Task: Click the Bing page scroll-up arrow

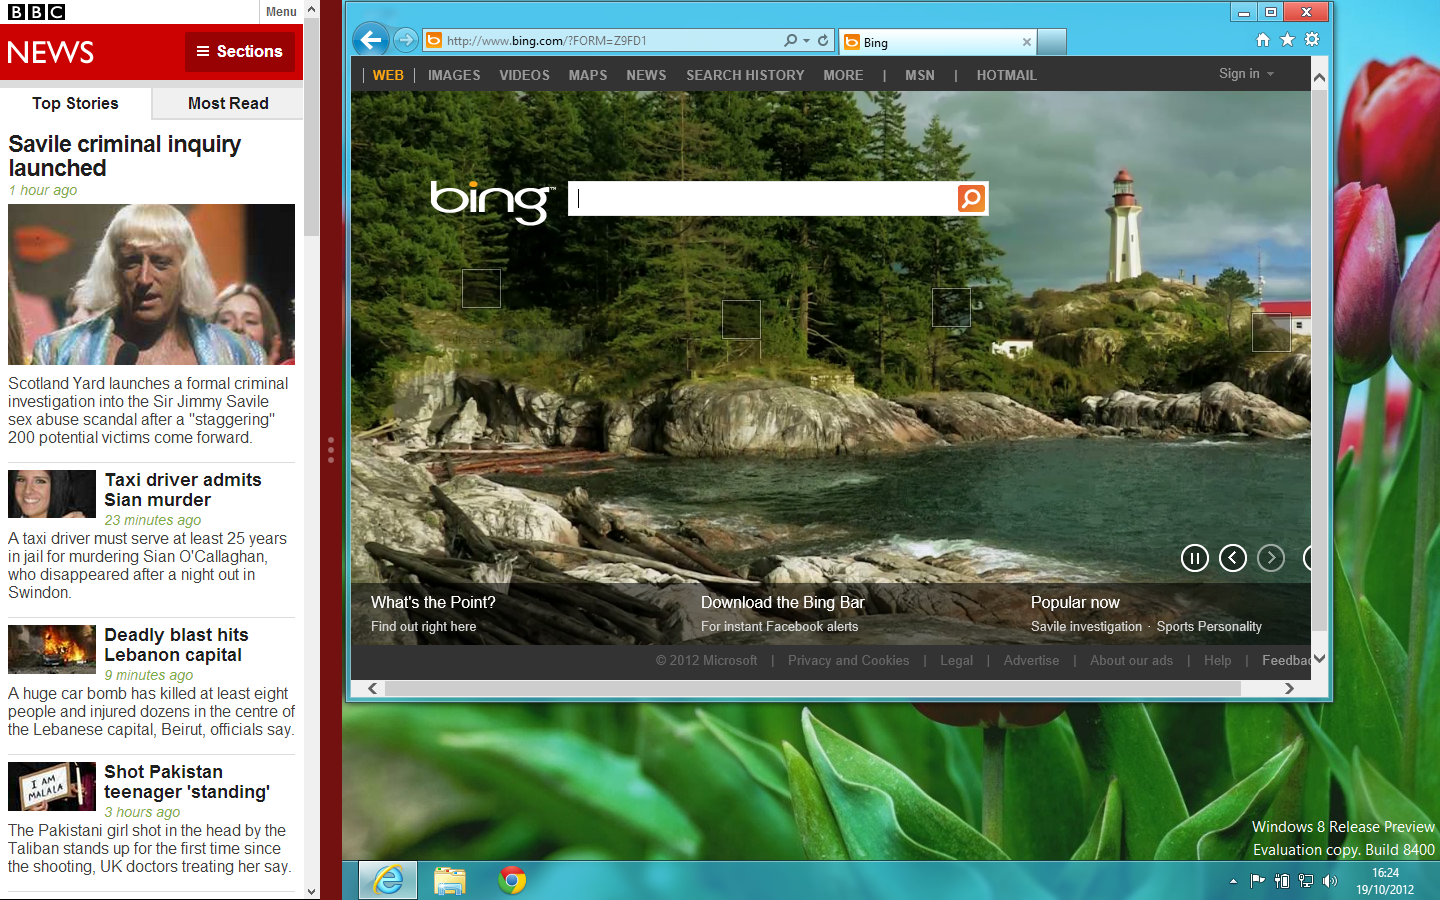Action: pos(1319,77)
